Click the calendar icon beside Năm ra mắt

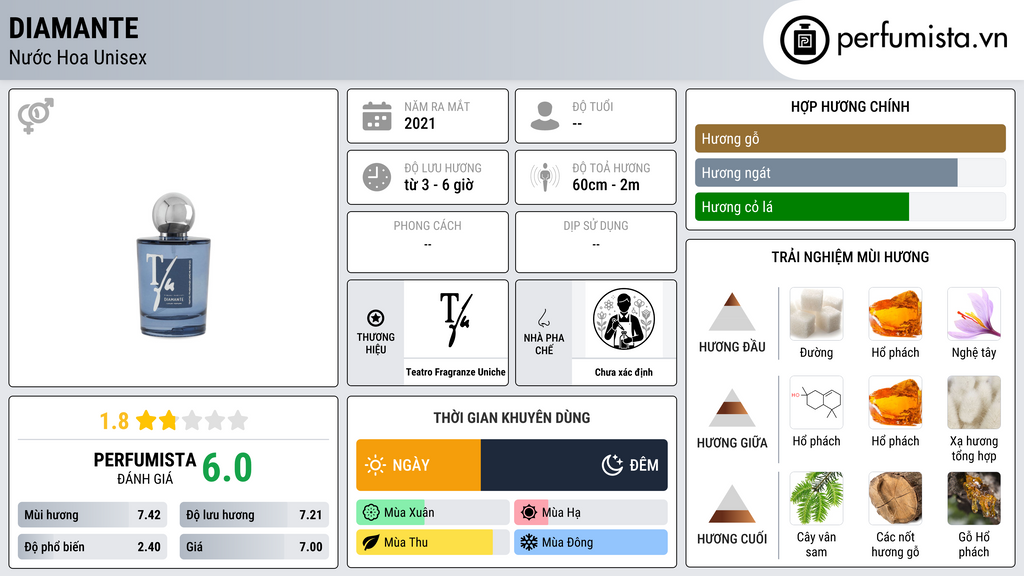377,116
